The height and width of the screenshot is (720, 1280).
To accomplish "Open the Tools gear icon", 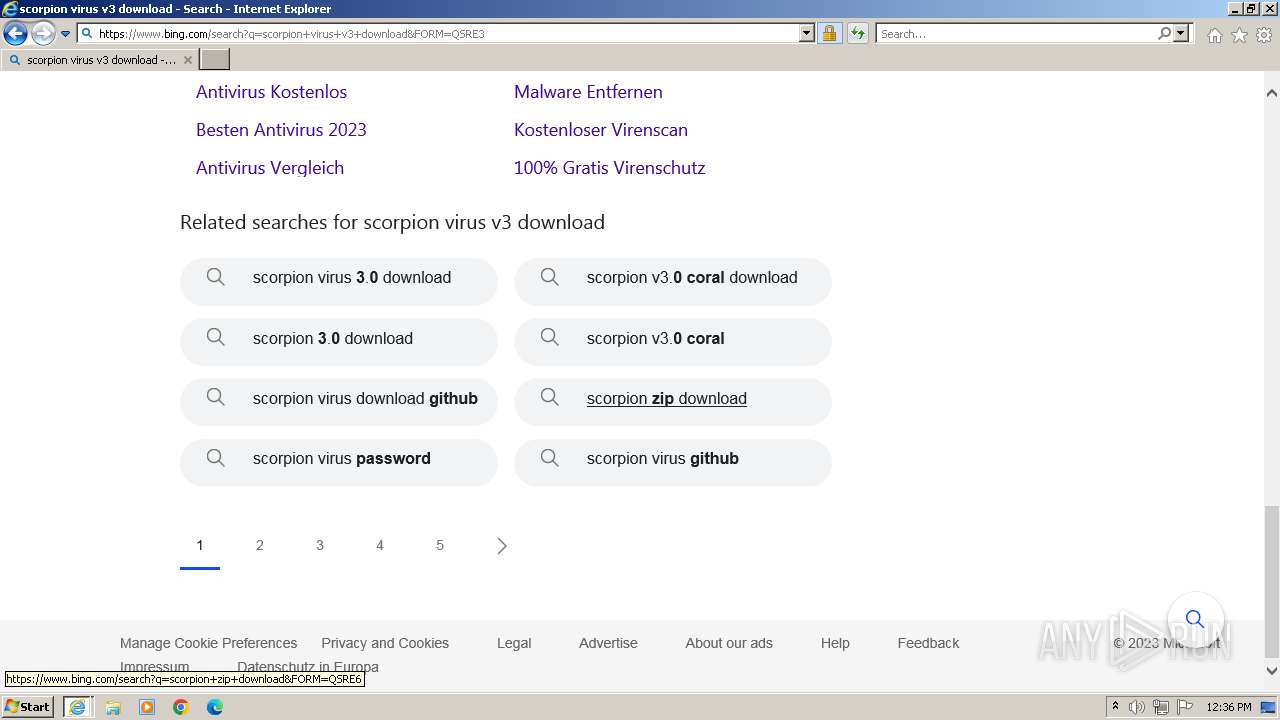I will tap(1263, 35).
